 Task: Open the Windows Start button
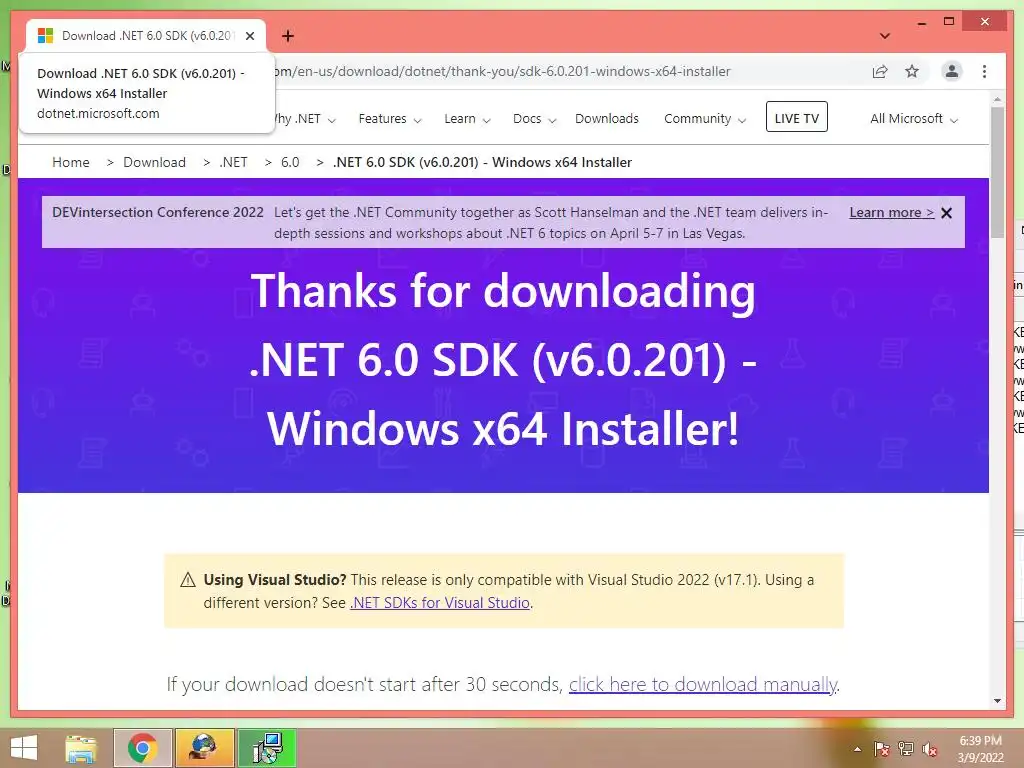pyautogui.click(x=24, y=748)
